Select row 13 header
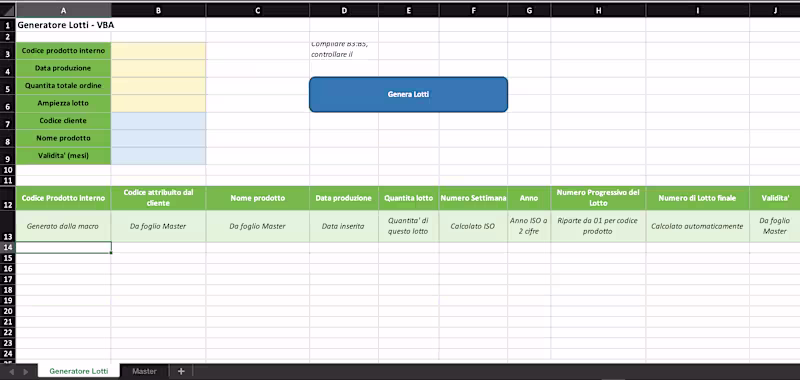 click(8, 226)
